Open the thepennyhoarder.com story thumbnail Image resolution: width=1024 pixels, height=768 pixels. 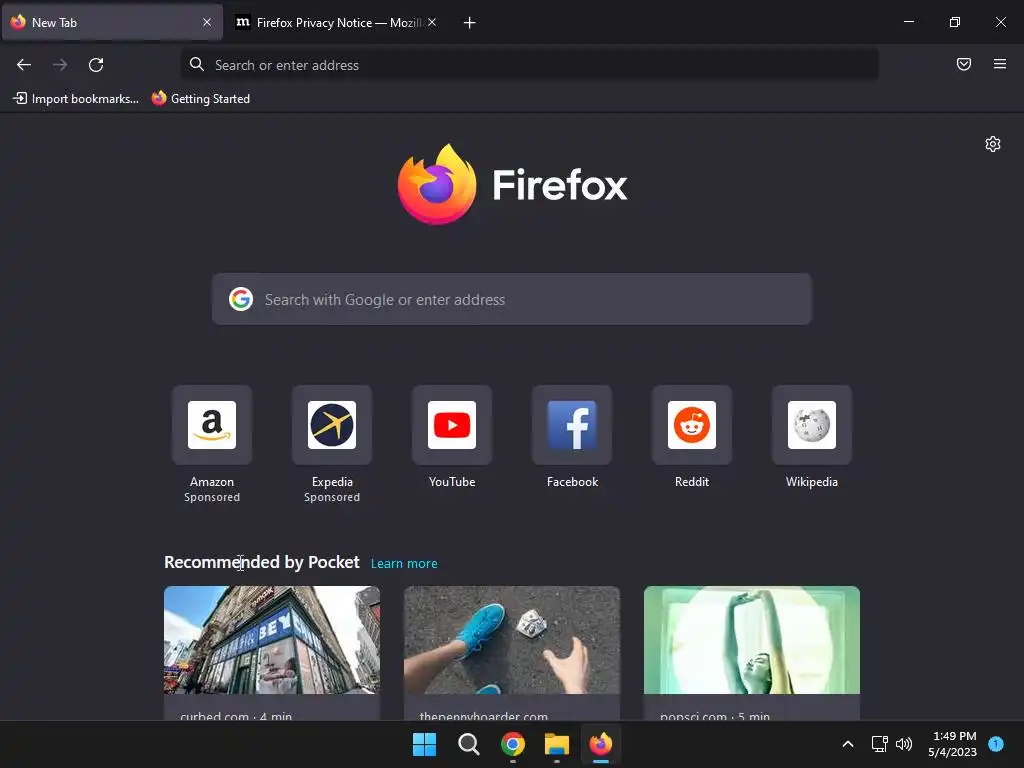[x=512, y=640]
